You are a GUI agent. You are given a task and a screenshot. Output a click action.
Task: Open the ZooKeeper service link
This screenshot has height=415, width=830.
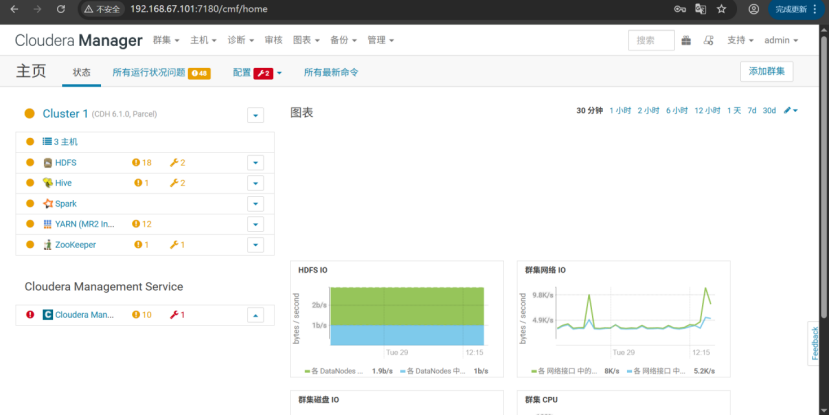76,245
